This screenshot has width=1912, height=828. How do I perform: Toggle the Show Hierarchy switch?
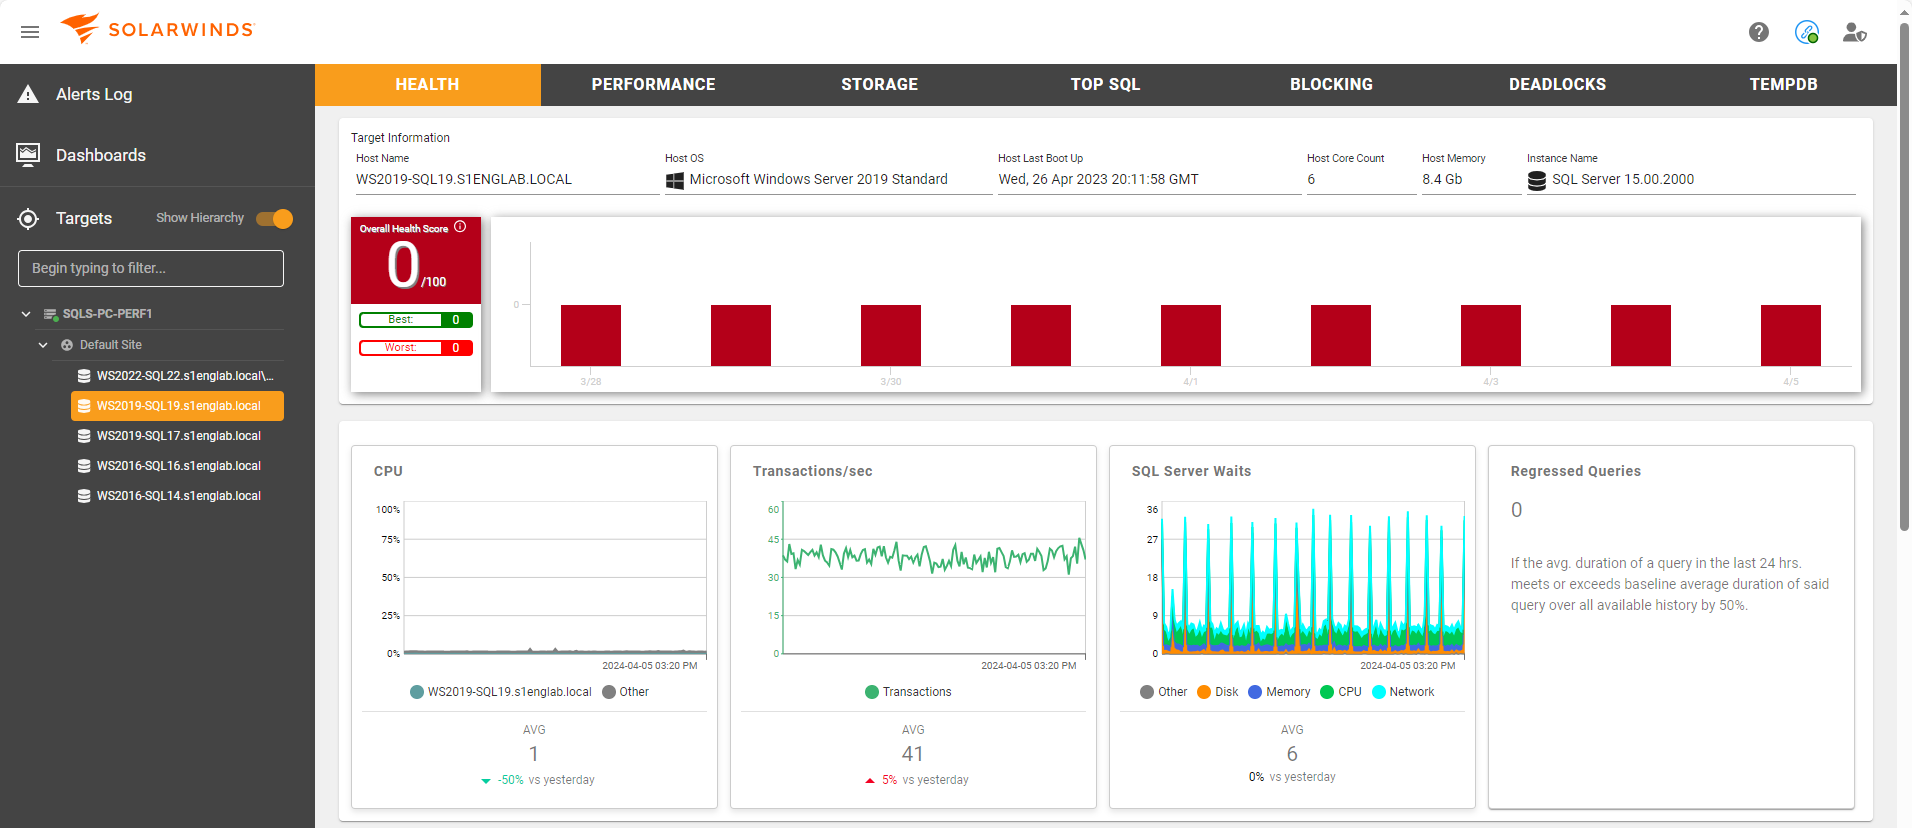(x=274, y=218)
